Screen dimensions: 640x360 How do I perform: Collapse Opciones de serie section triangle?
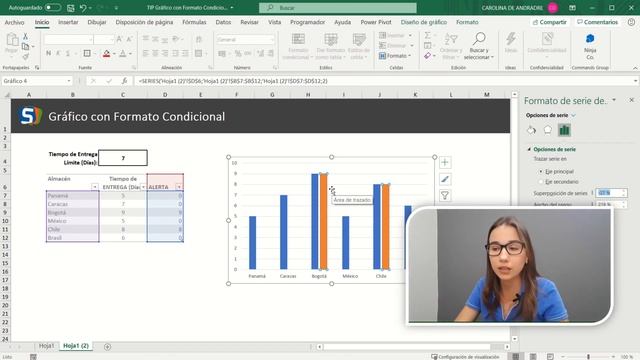click(529, 149)
